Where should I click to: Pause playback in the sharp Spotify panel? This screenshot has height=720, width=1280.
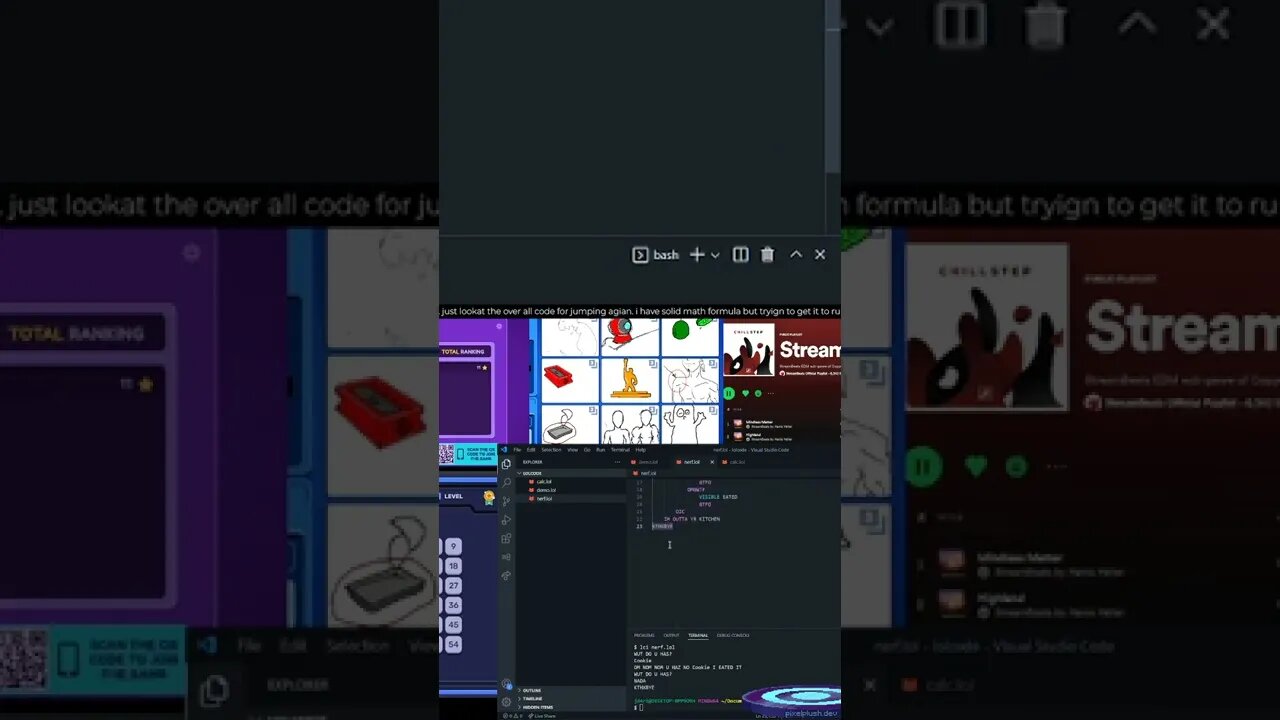pyautogui.click(x=728, y=393)
